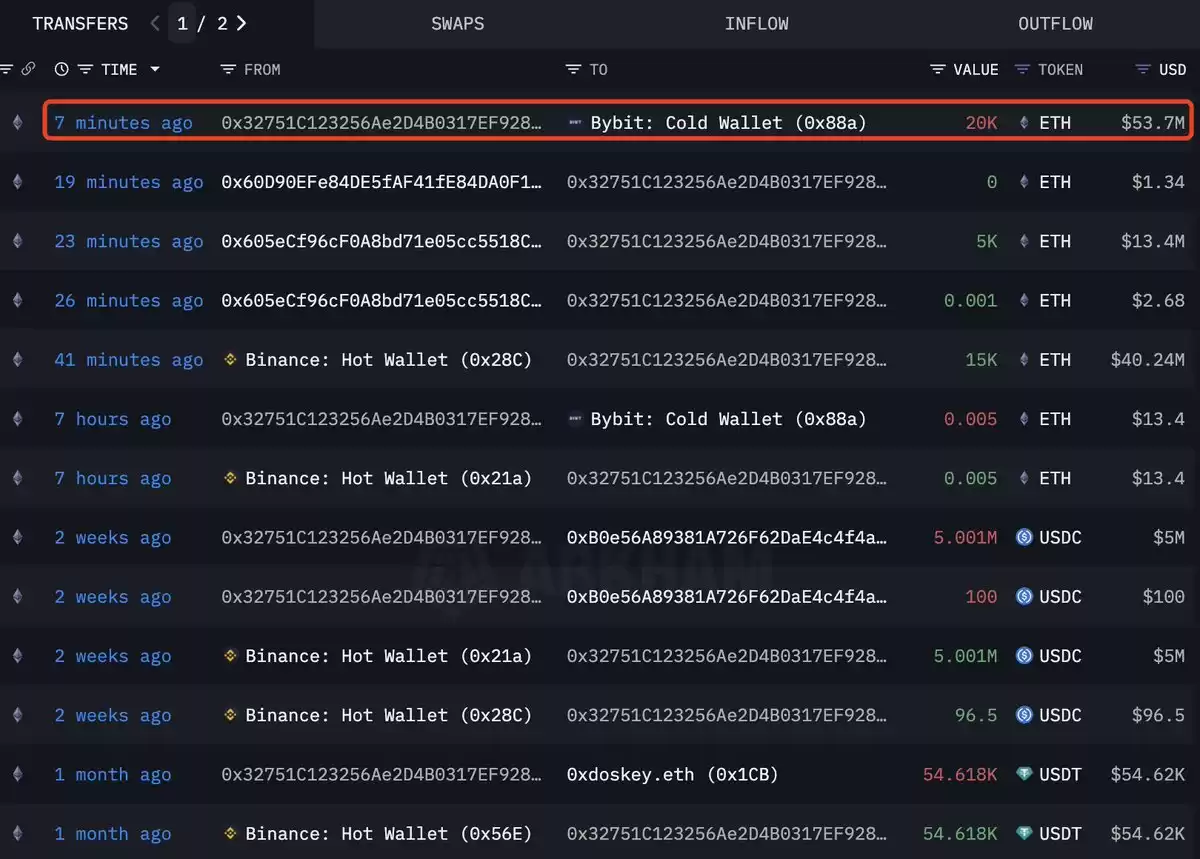Image resolution: width=1200 pixels, height=859 pixels.
Task: Click USDC token icon in the $96.5 row
Action: coord(1023,715)
